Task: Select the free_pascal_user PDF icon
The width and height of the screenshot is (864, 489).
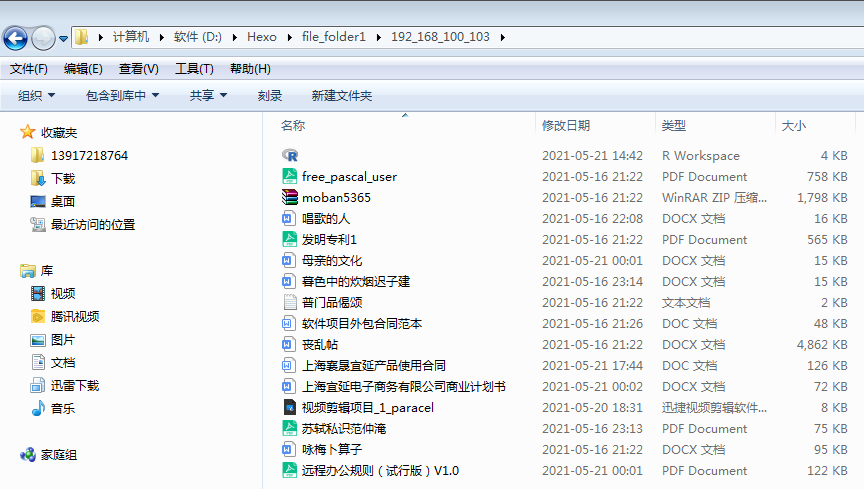Action: [x=289, y=176]
